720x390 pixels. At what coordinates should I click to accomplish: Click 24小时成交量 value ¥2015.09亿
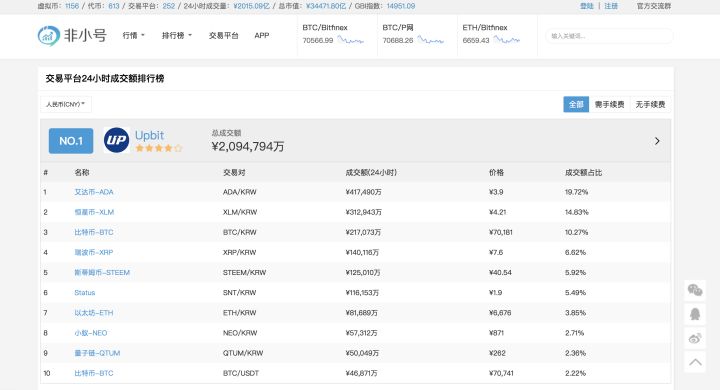251,6
